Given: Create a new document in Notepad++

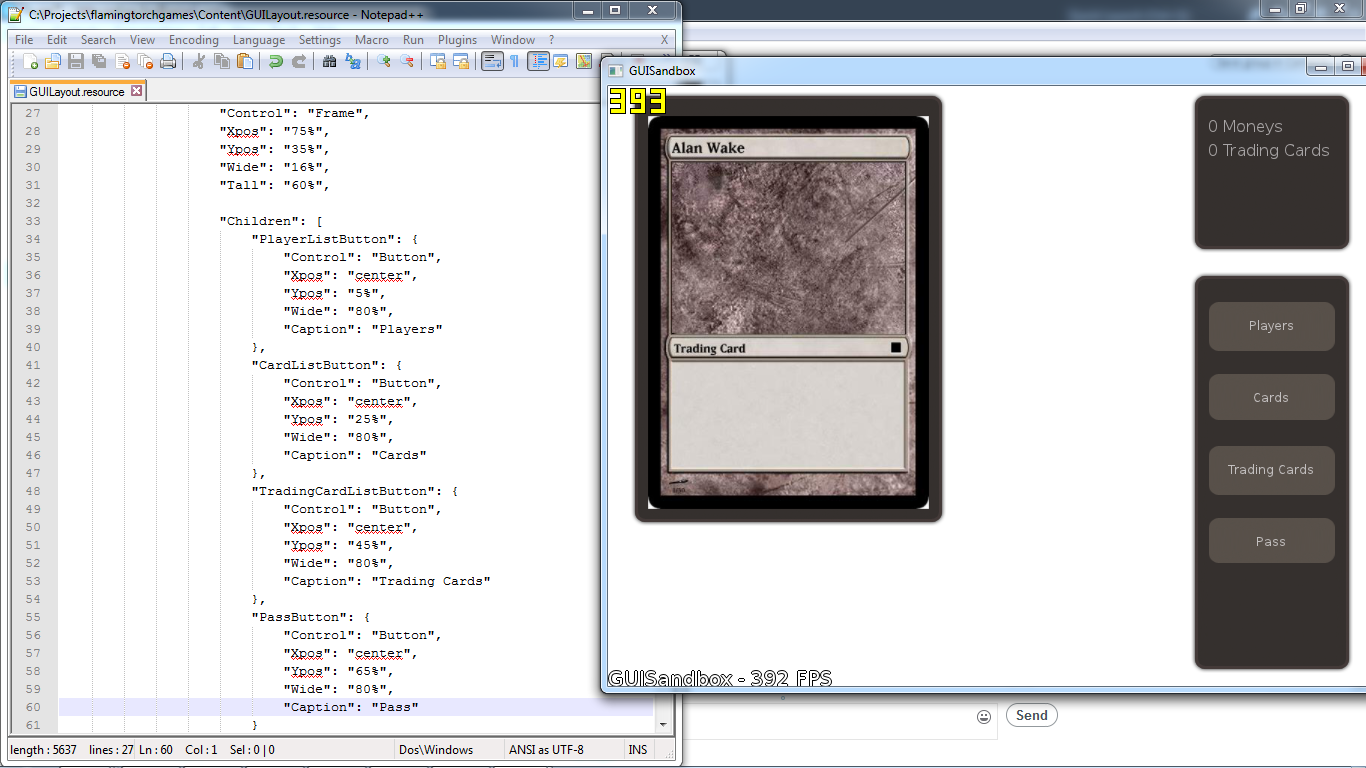Looking at the screenshot, I should point(30,61).
